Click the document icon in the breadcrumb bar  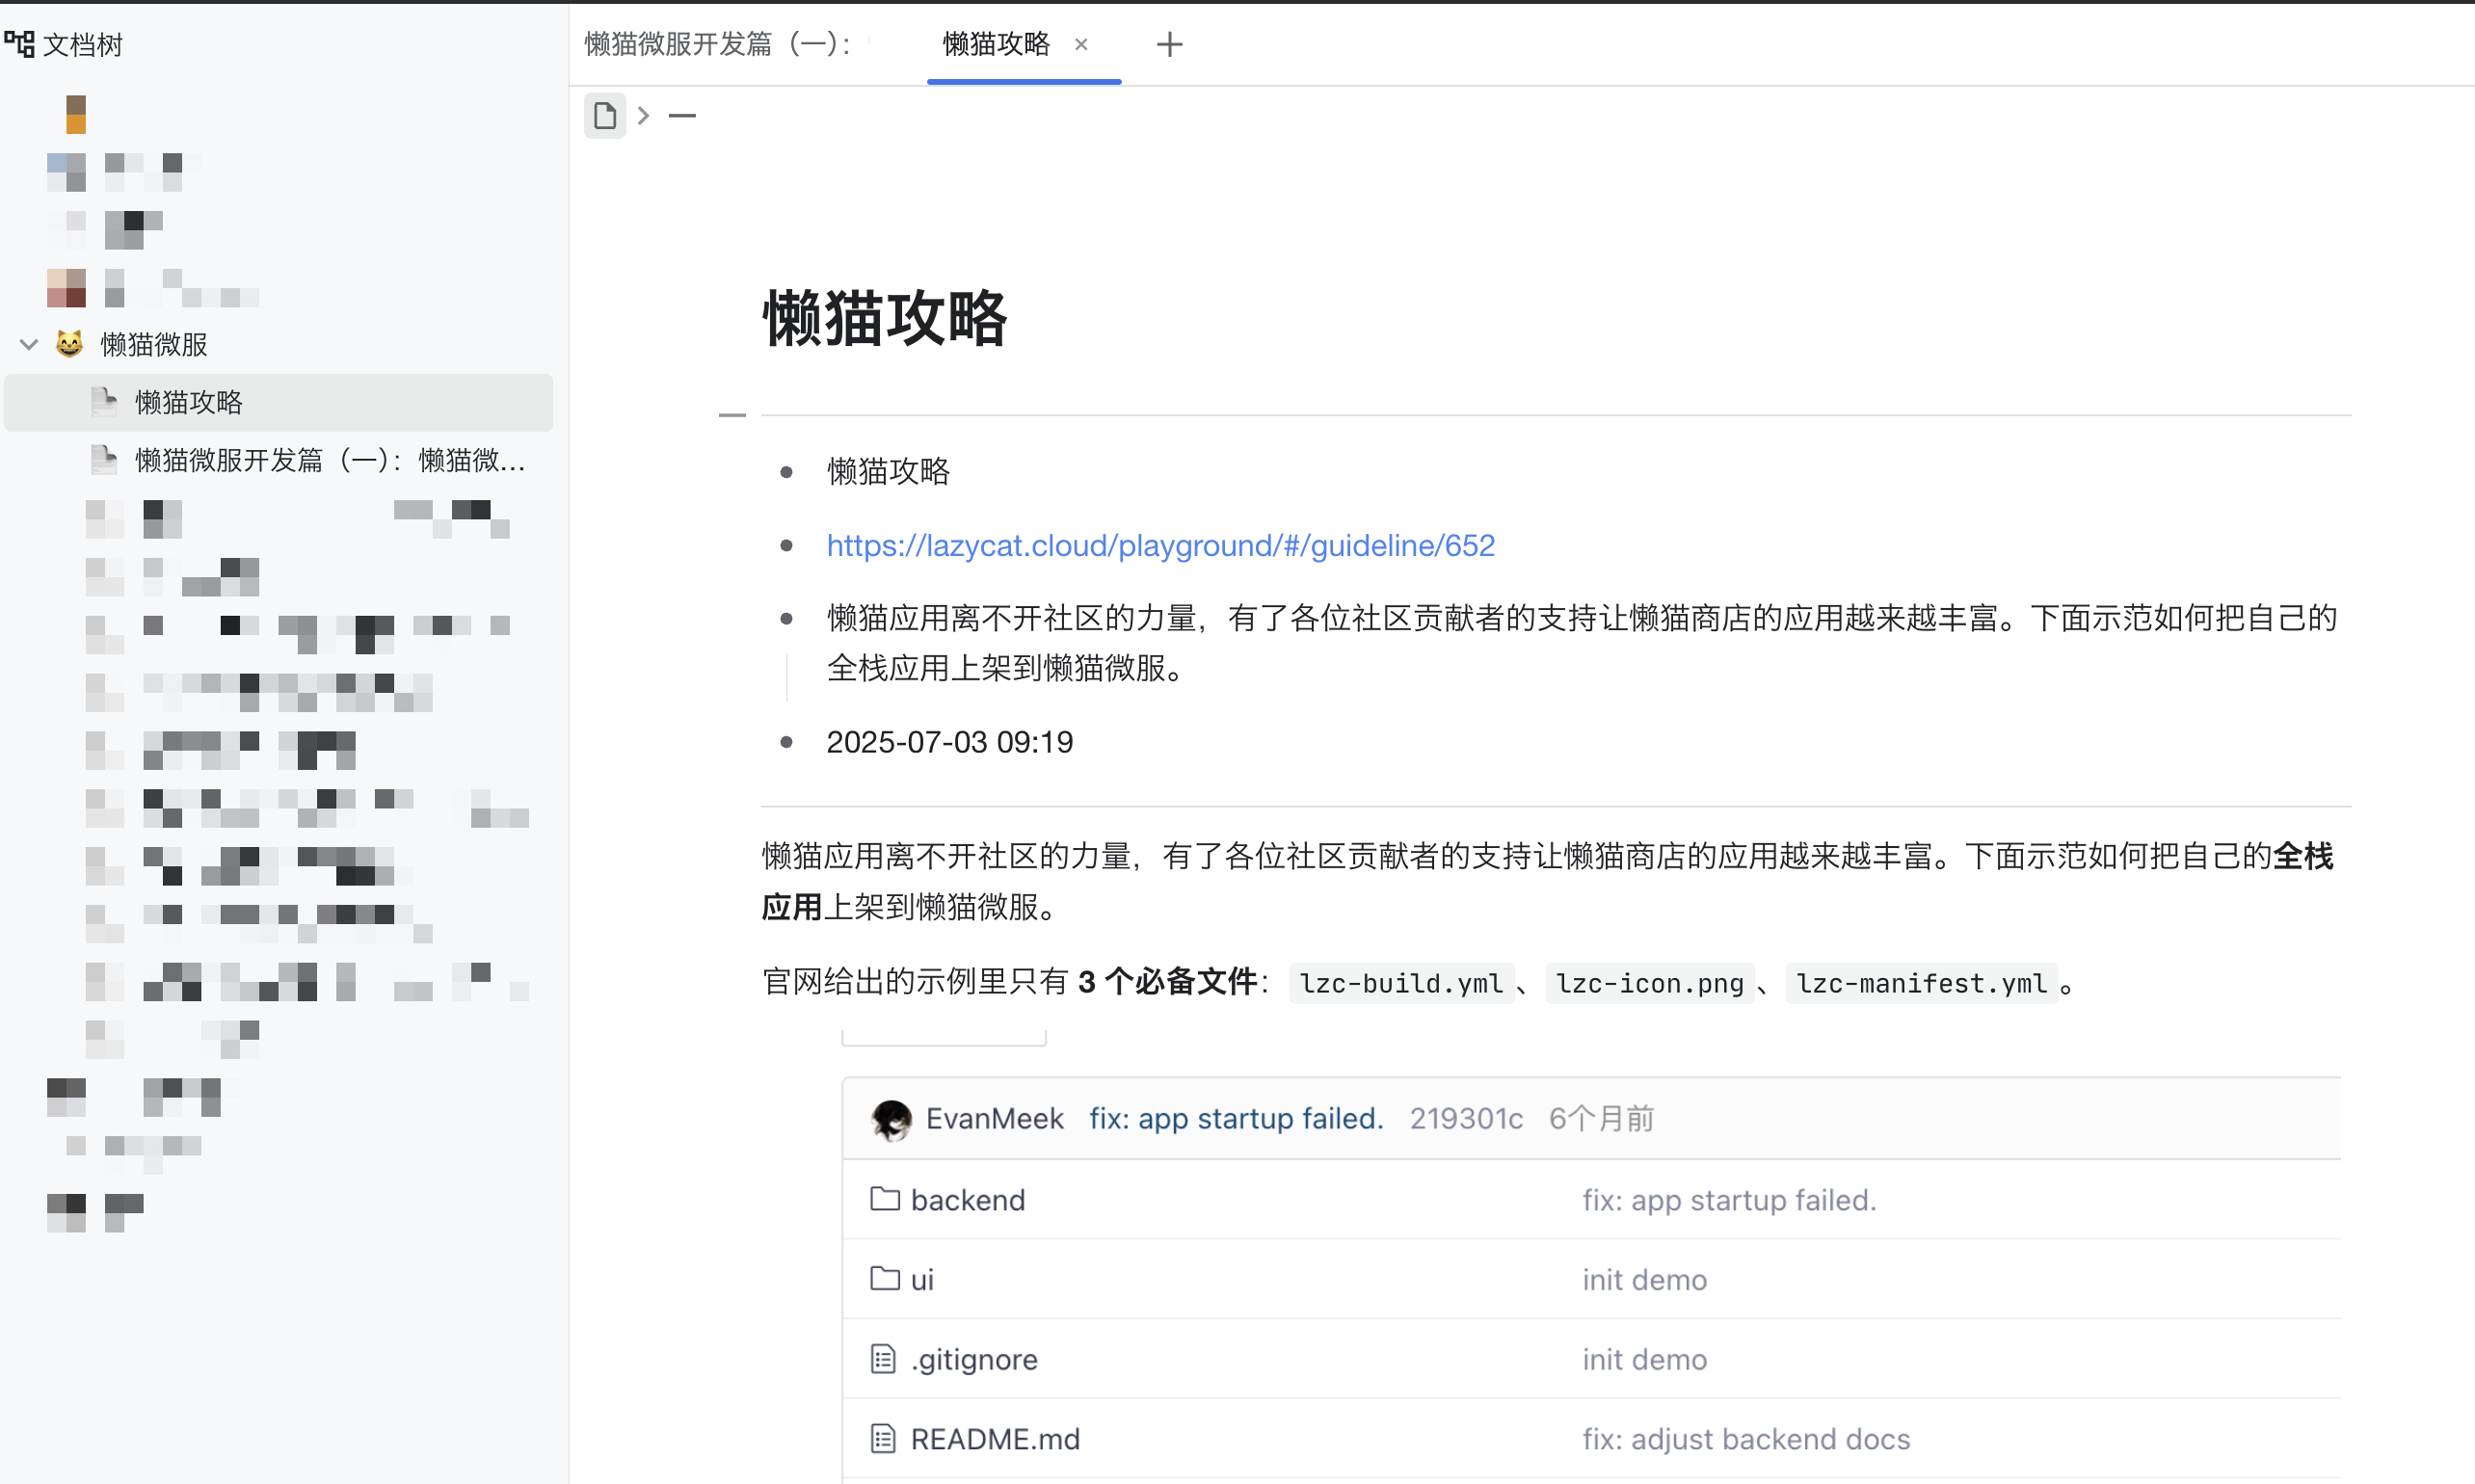(604, 116)
